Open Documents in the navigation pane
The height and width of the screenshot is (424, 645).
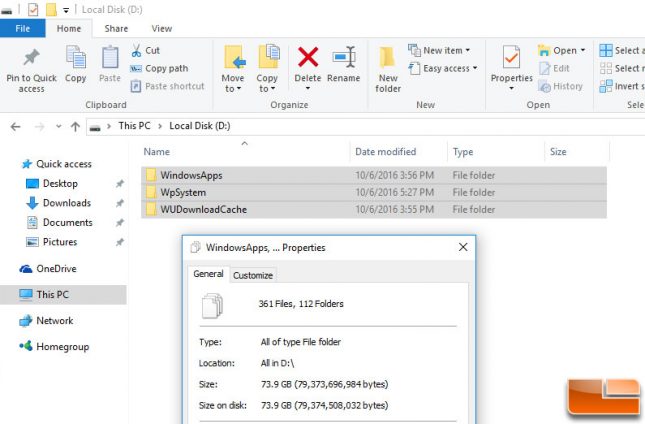coord(59,222)
